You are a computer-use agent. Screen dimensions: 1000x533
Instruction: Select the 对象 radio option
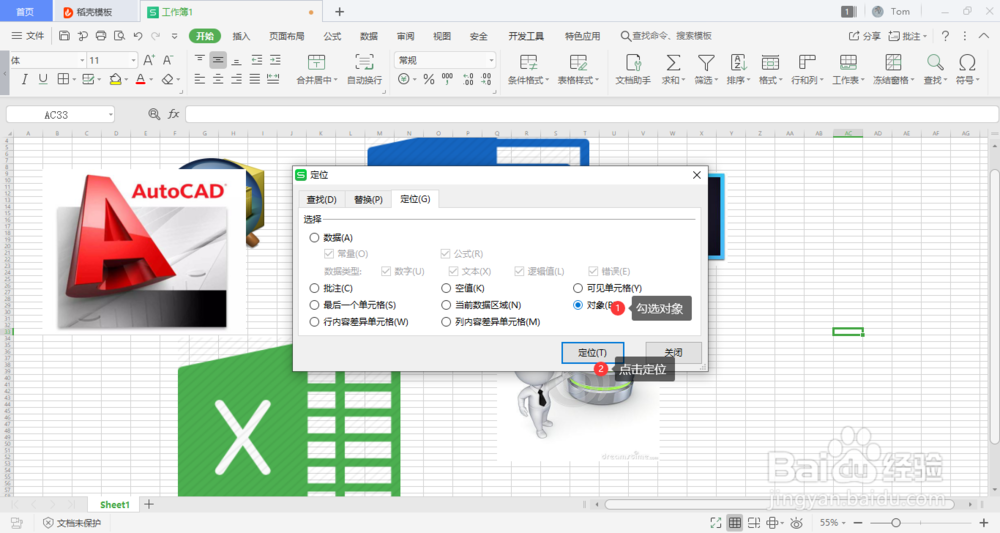coord(578,305)
